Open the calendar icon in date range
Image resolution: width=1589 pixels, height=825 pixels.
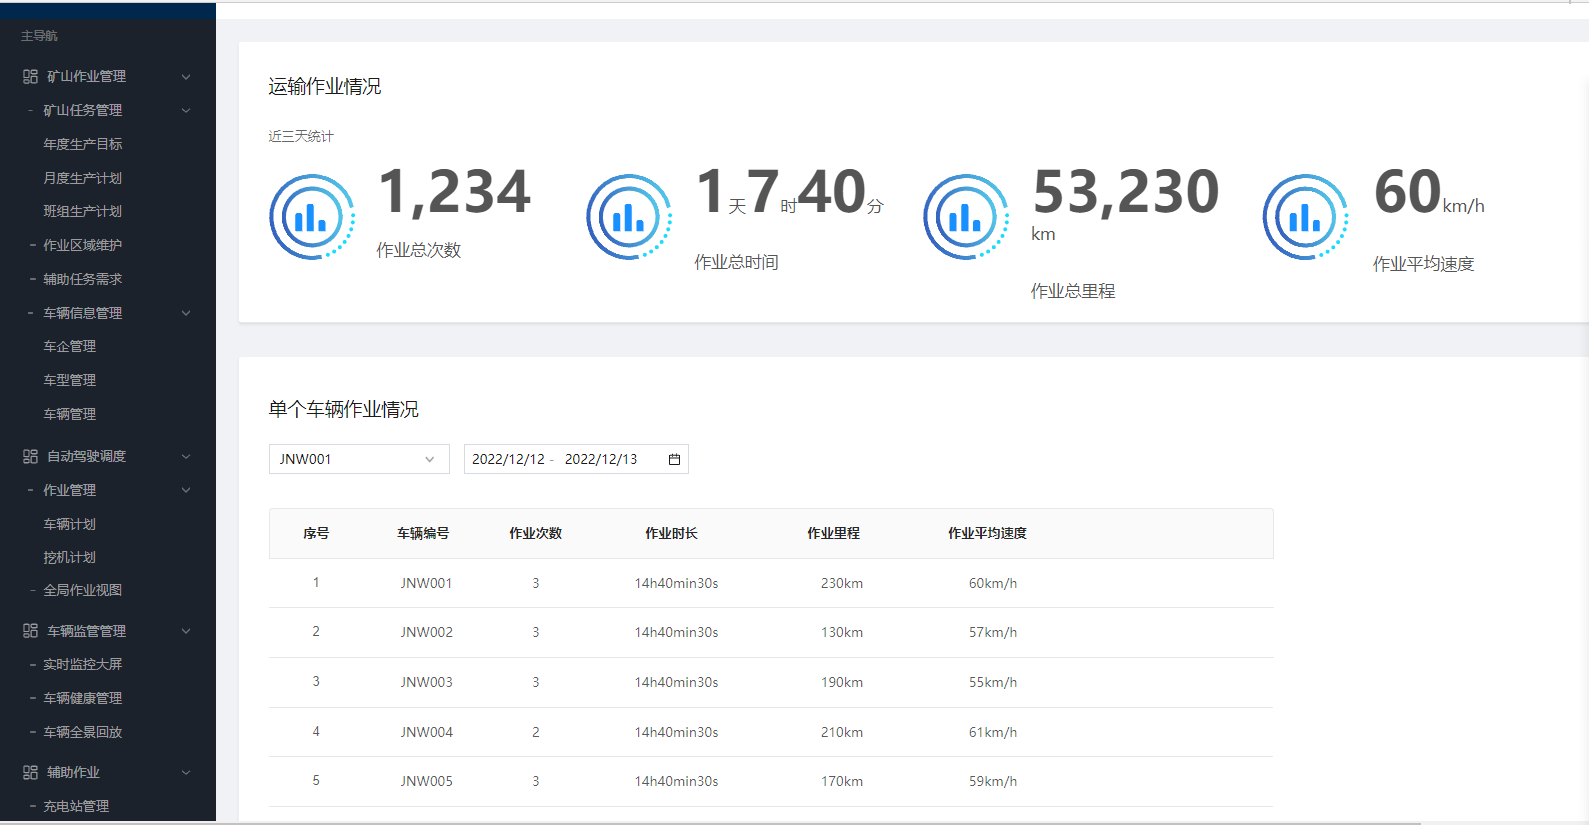pyautogui.click(x=674, y=459)
